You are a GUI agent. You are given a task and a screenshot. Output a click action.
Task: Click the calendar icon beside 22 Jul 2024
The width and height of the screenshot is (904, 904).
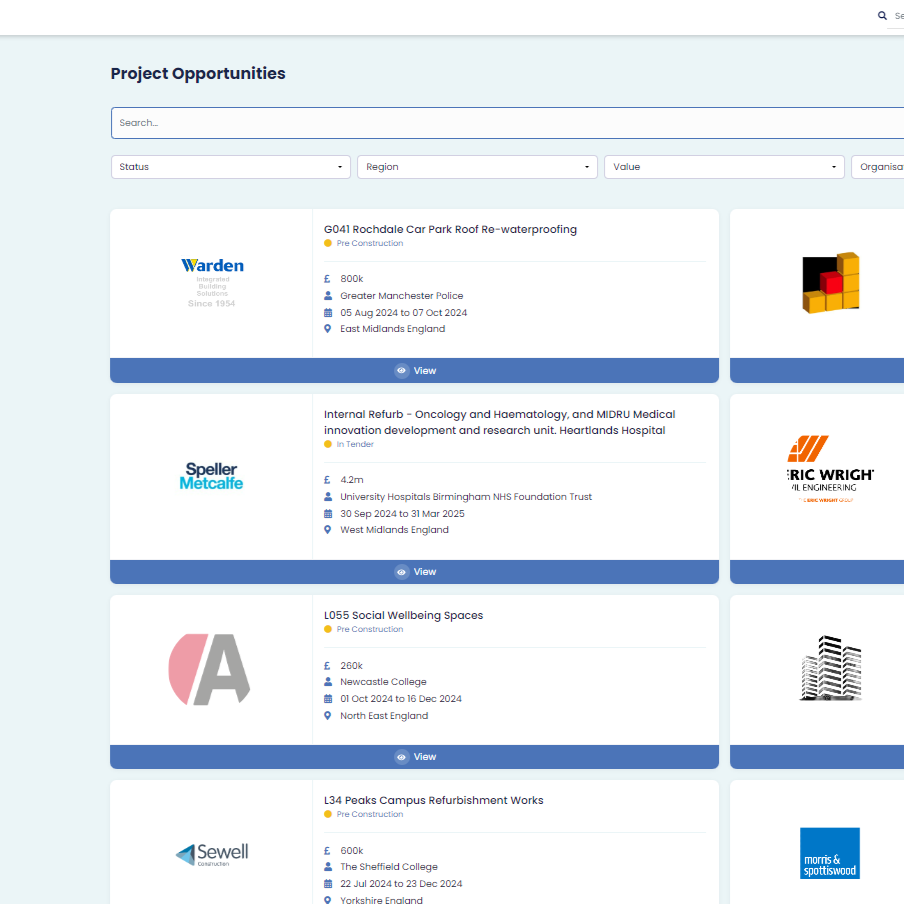tap(328, 883)
